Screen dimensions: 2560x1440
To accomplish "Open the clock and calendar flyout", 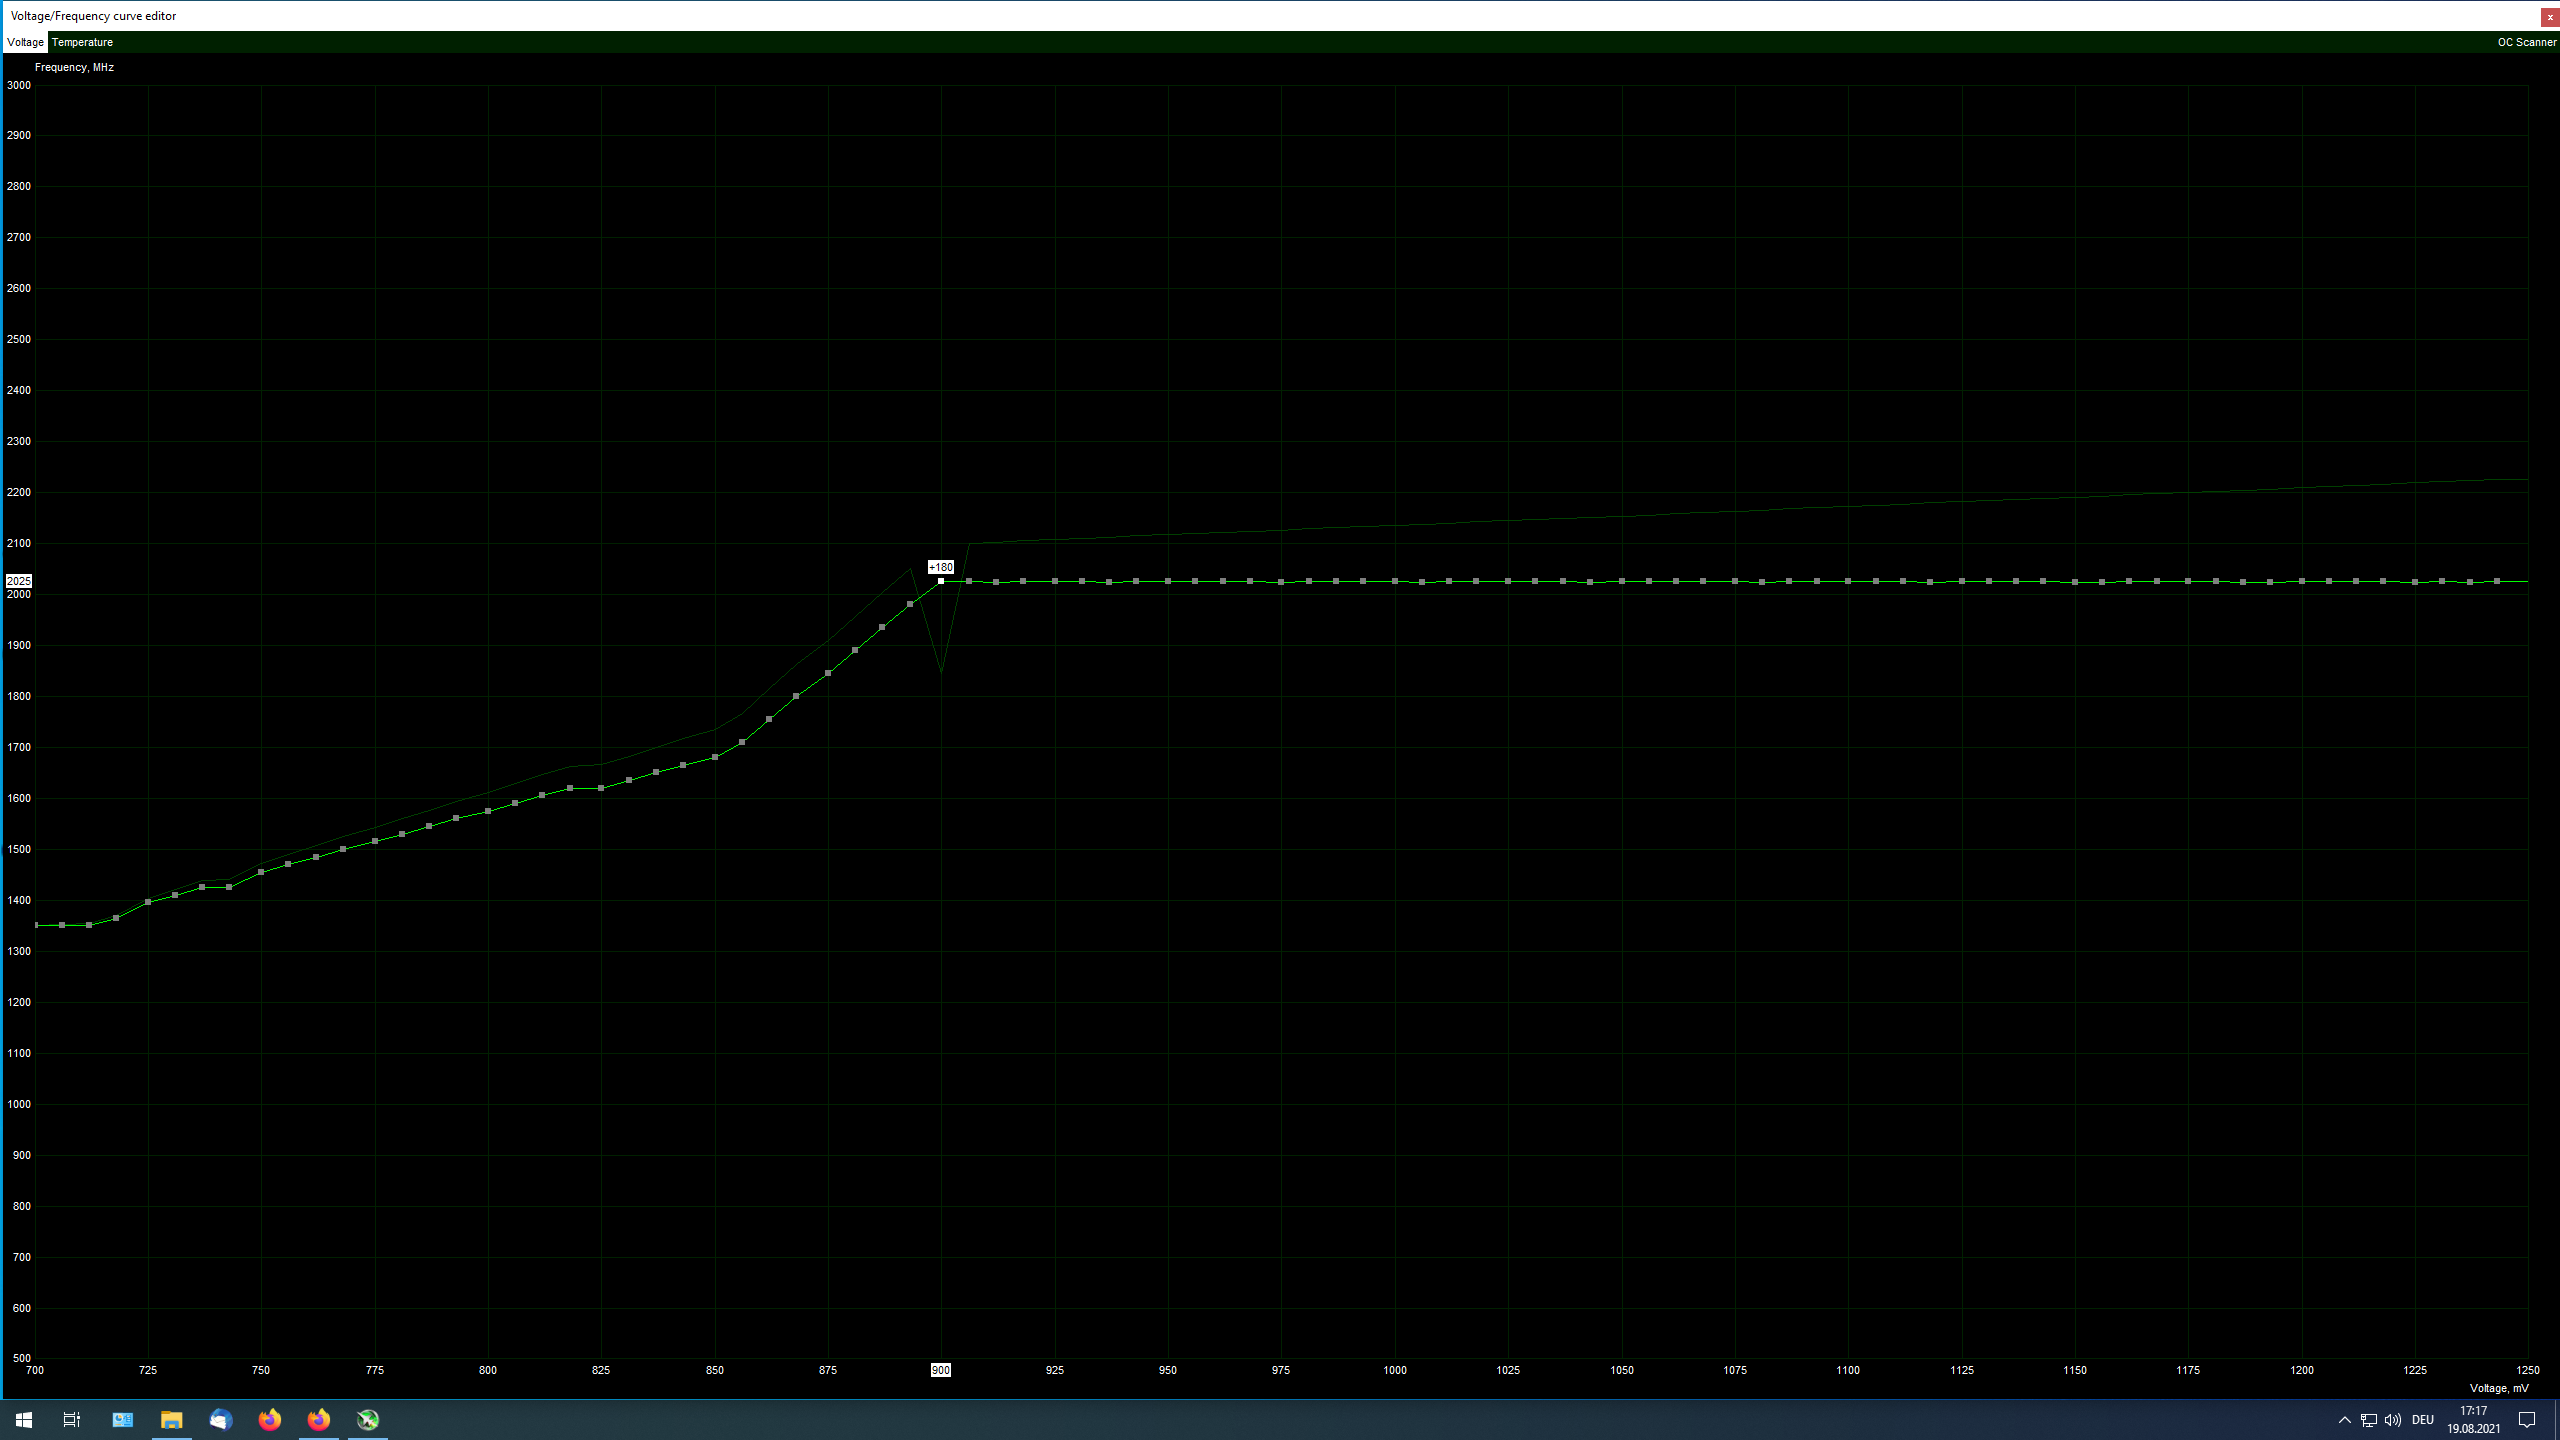I will [x=2473, y=1420].
